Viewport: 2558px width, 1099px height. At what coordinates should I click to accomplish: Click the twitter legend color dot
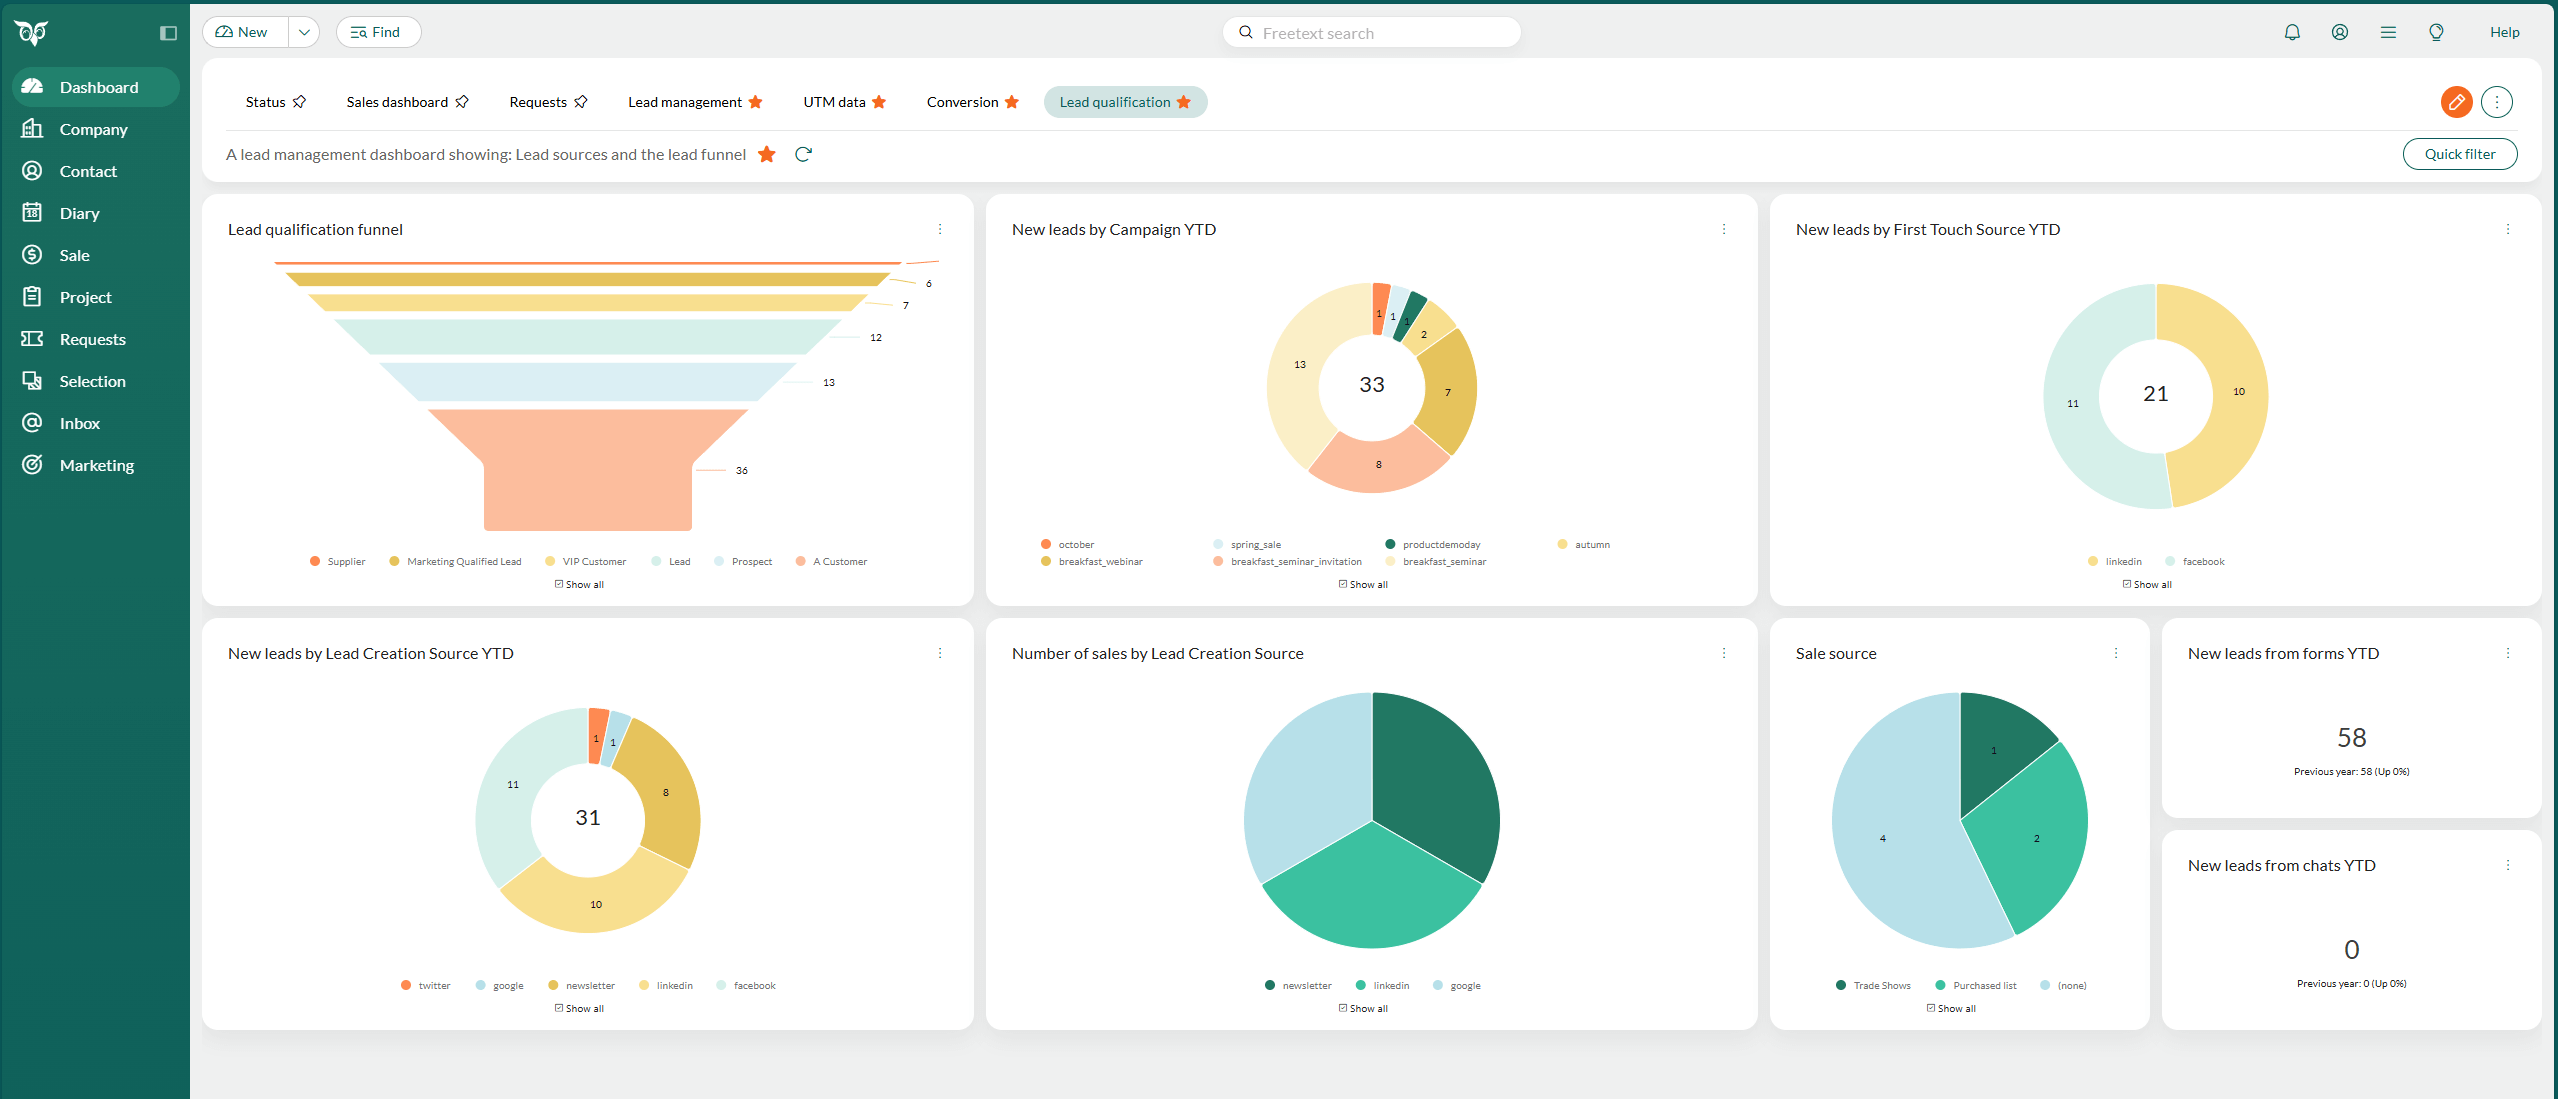406,985
